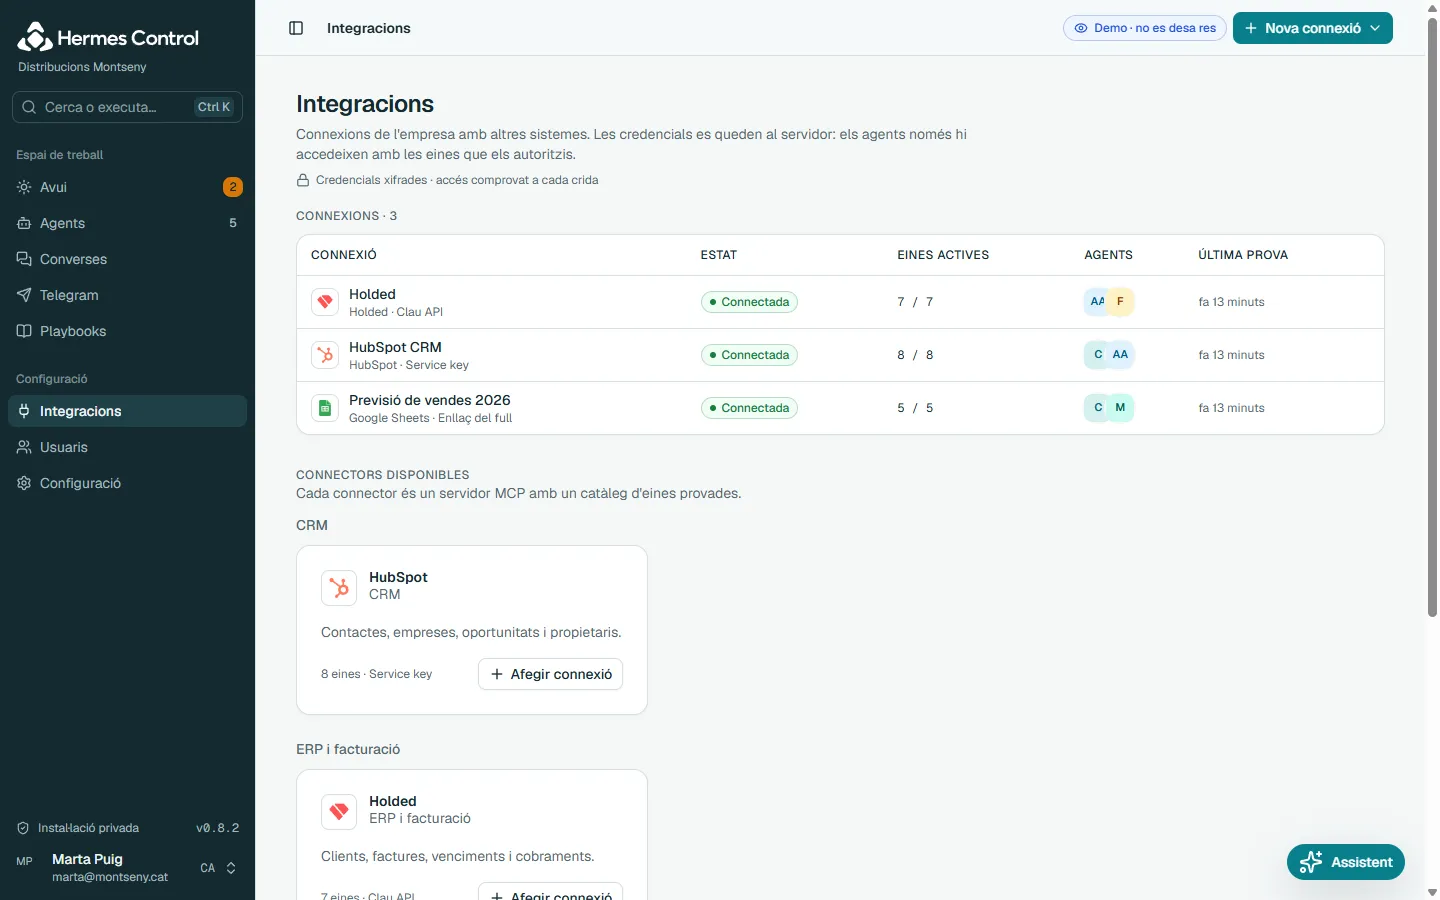This screenshot has height=900, width=1440.
Task: Click the 5 / 5 active tools value
Action: [915, 408]
